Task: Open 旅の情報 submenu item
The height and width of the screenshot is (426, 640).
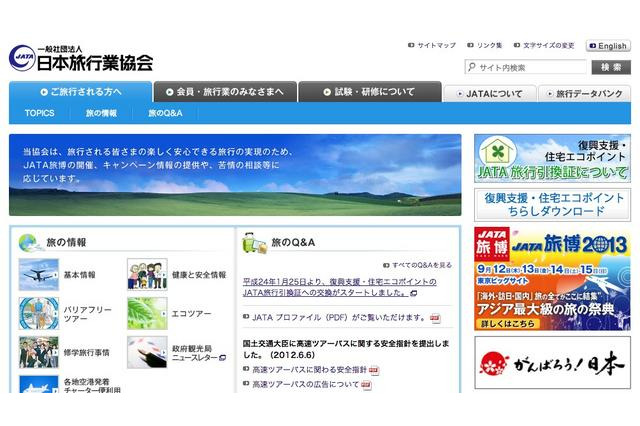Action: 101,113
